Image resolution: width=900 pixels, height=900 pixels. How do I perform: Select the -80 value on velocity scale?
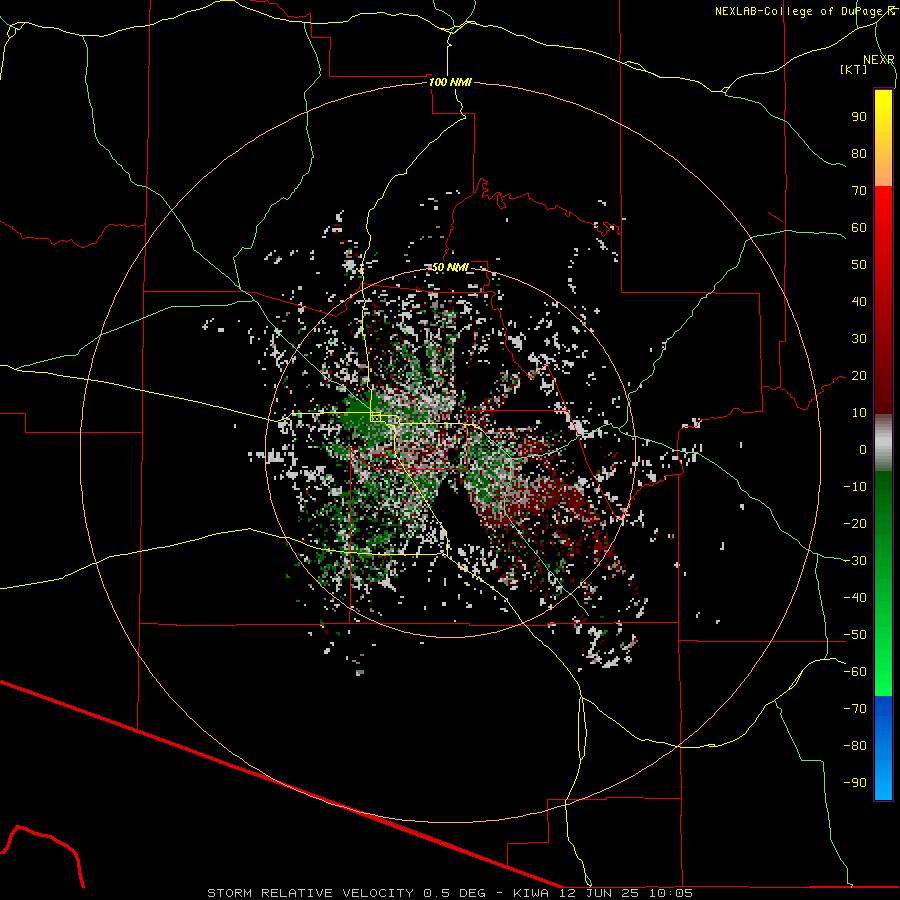point(855,746)
